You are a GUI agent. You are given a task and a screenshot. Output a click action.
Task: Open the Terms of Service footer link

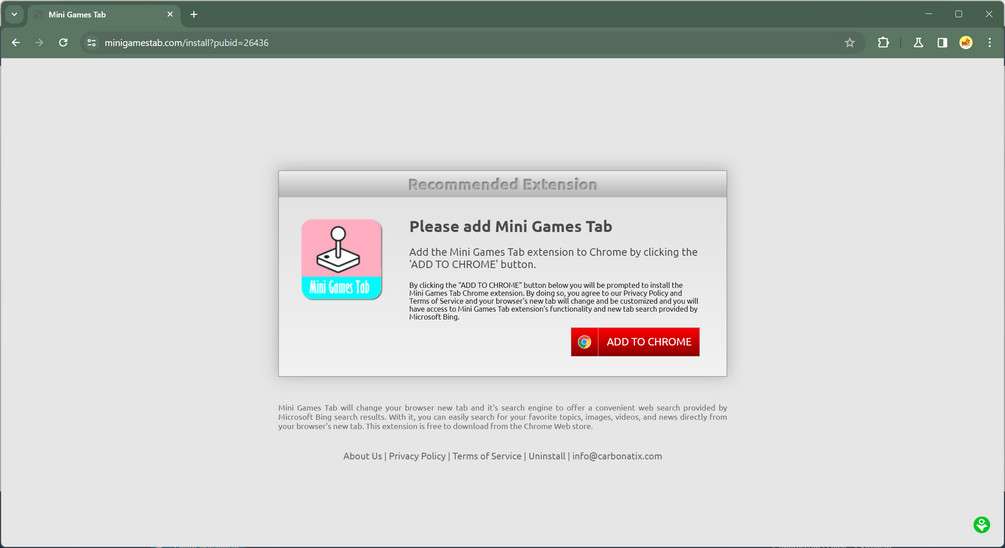[x=487, y=456]
